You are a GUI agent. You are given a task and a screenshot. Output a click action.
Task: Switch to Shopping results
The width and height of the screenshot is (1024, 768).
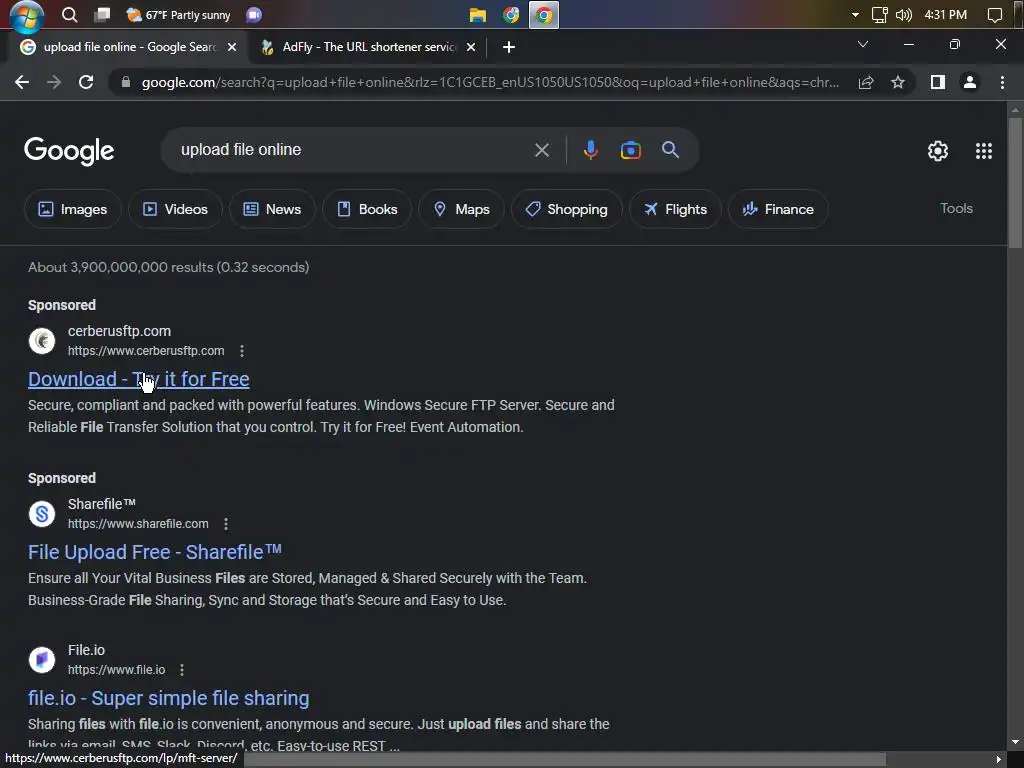pos(567,209)
